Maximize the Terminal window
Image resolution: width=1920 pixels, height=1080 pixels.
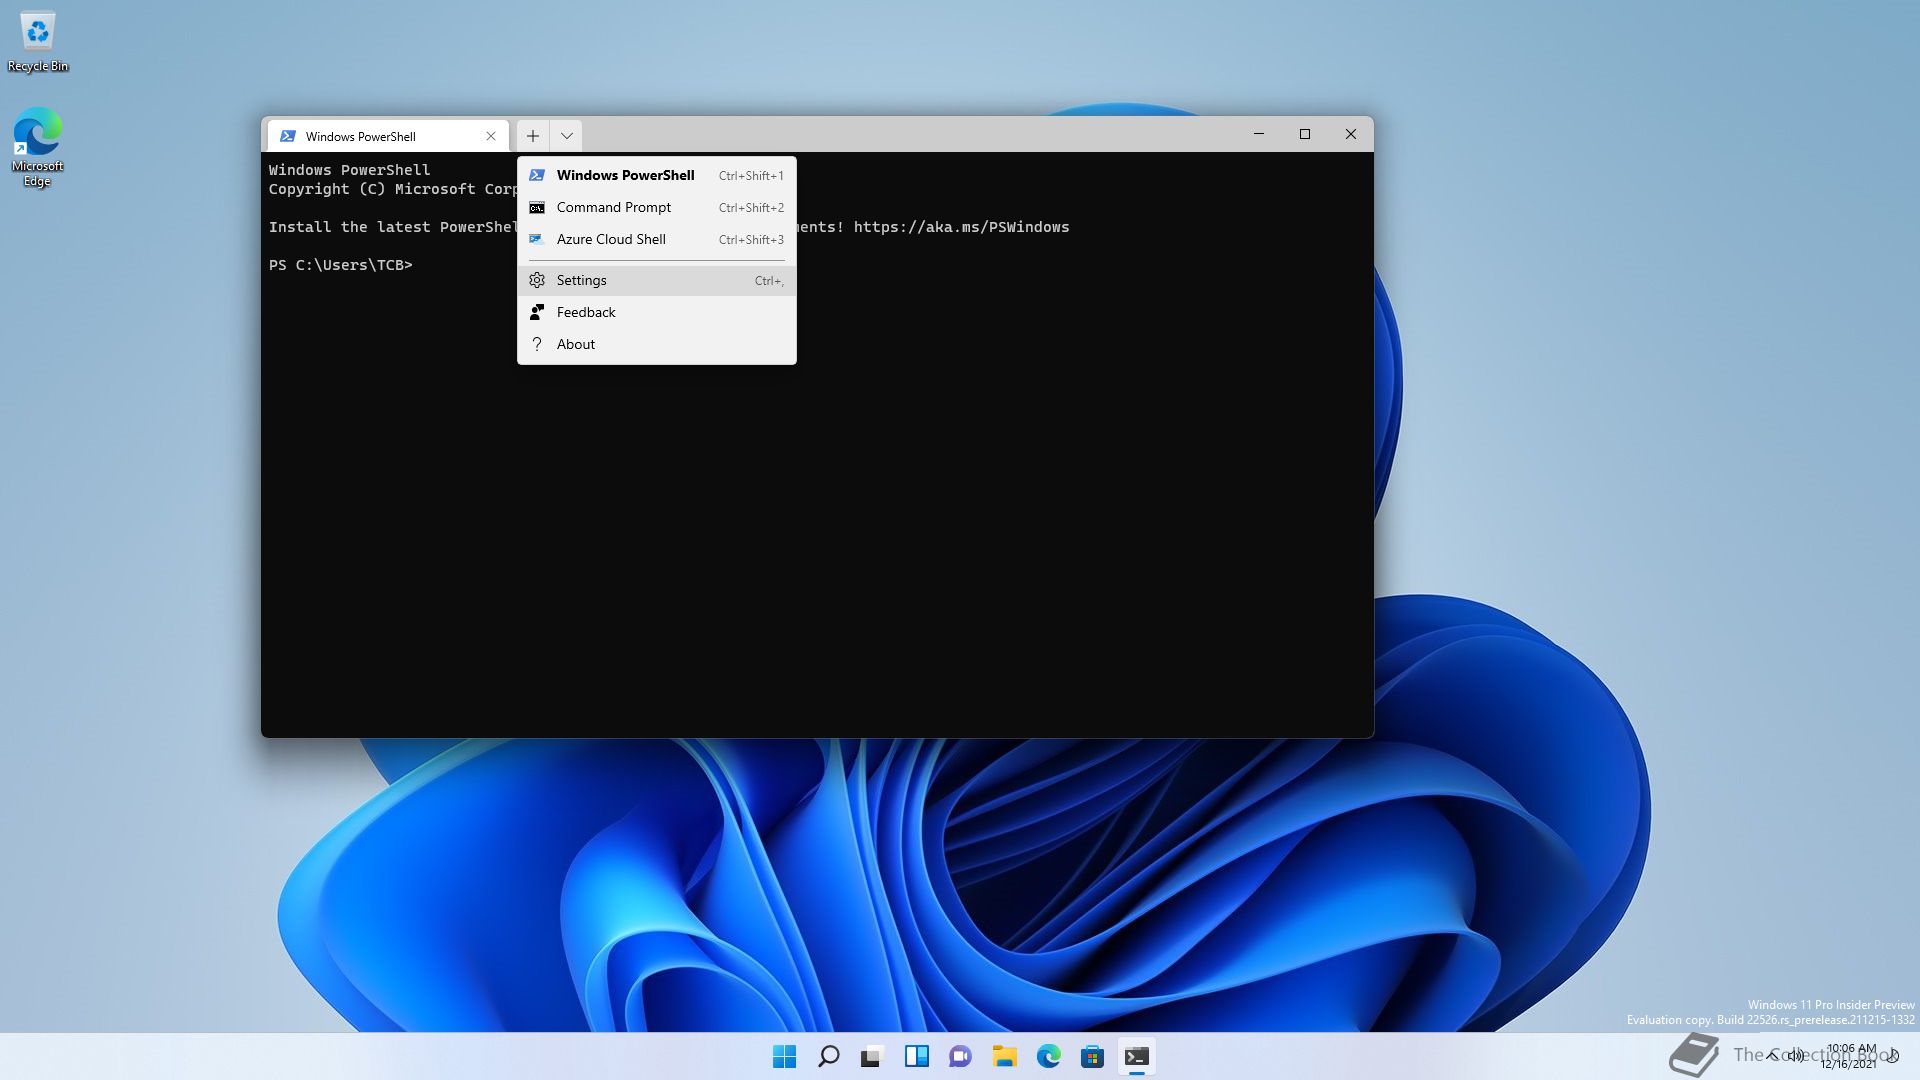point(1305,134)
